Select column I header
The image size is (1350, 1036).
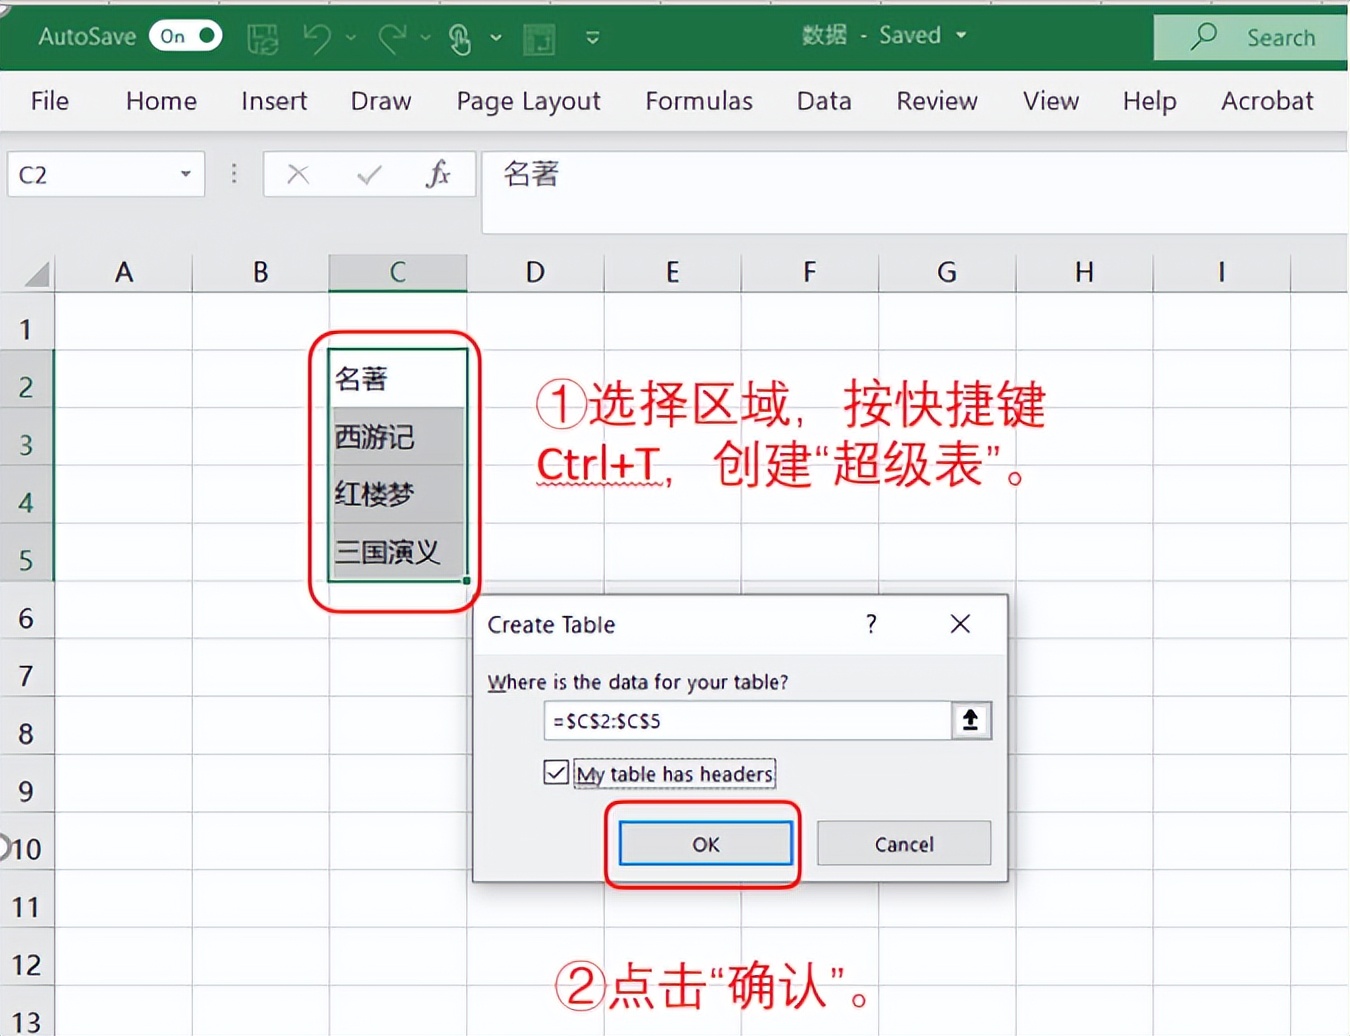[x=1221, y=272]
